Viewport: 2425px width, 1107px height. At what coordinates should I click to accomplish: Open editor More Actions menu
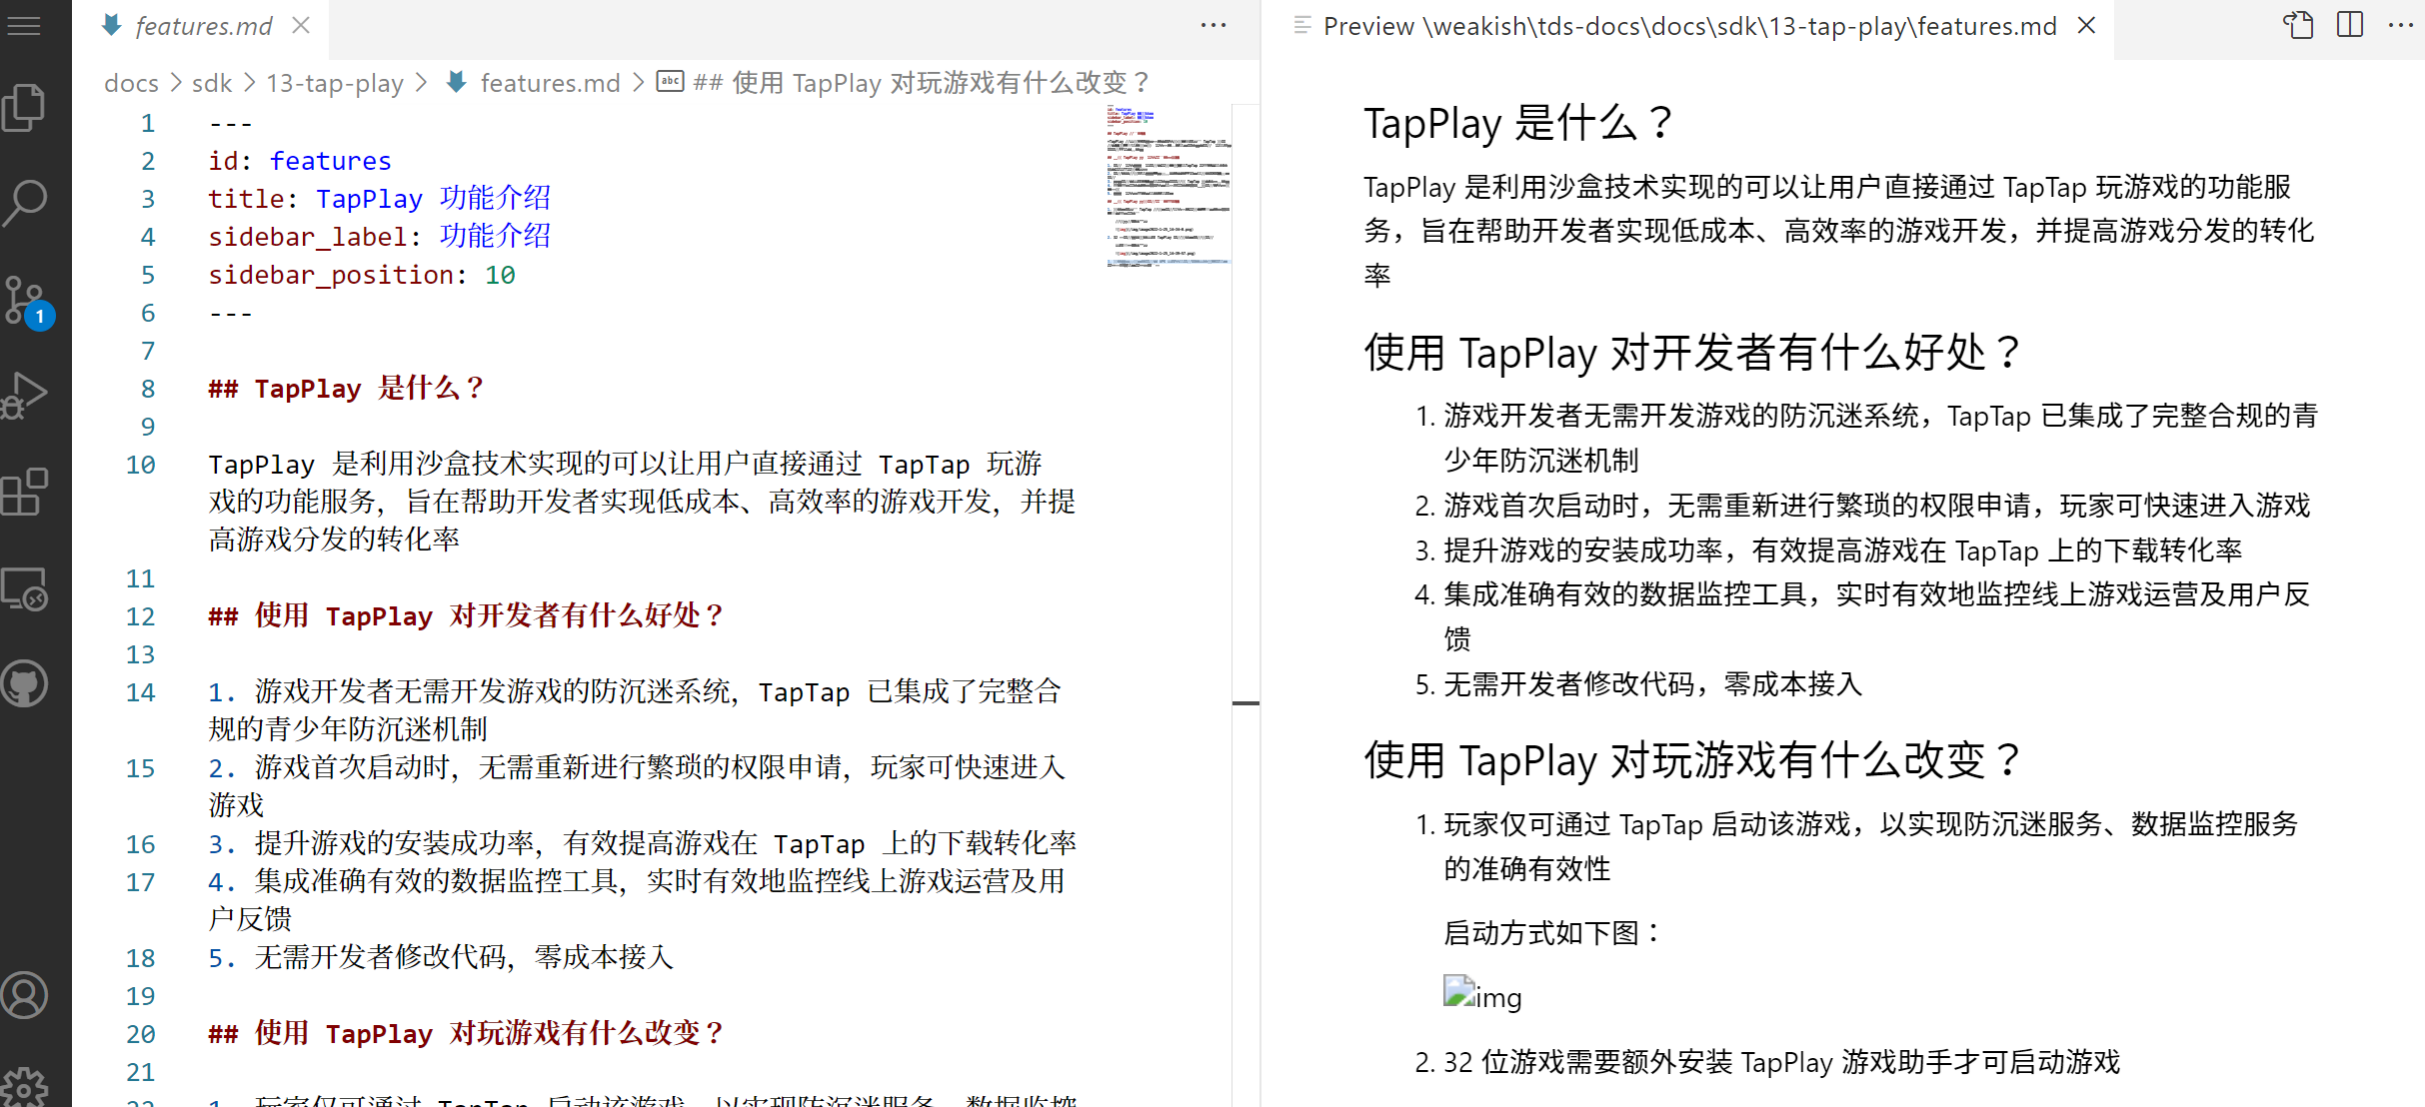coord(1213,26)
